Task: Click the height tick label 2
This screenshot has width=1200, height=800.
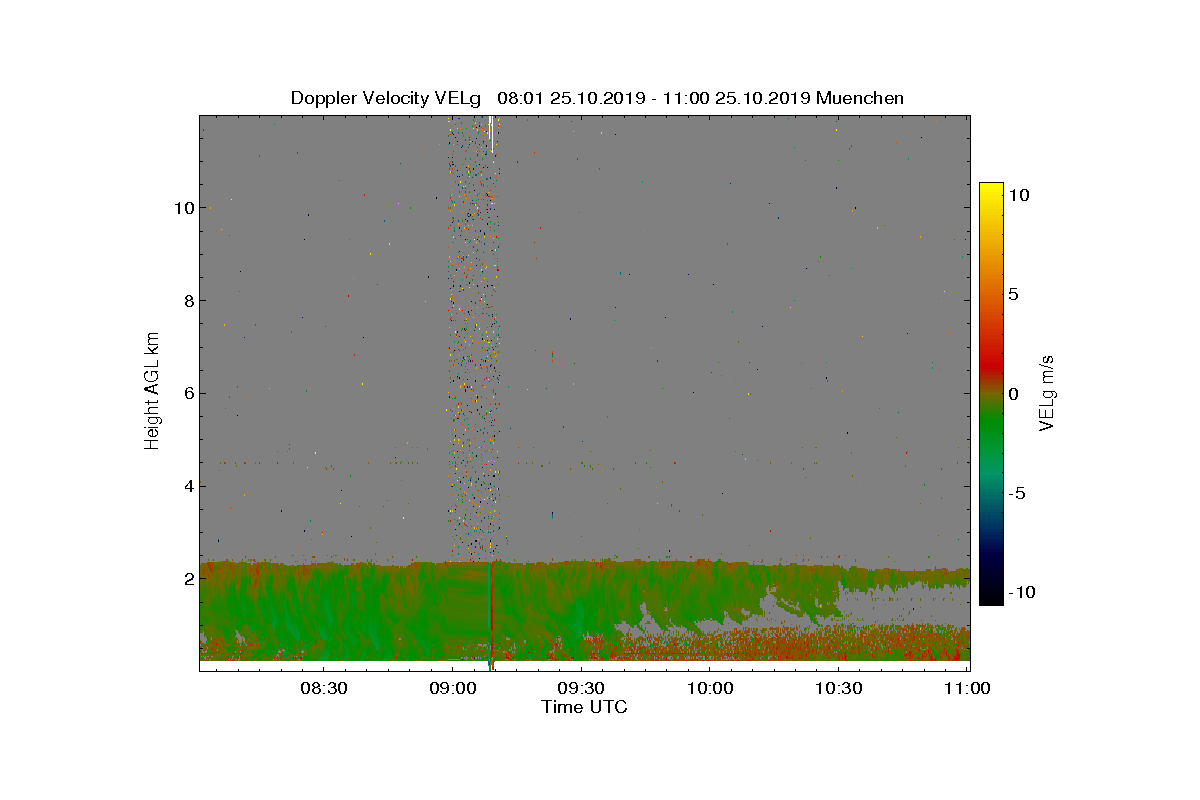Action: (x=187, y=579)
